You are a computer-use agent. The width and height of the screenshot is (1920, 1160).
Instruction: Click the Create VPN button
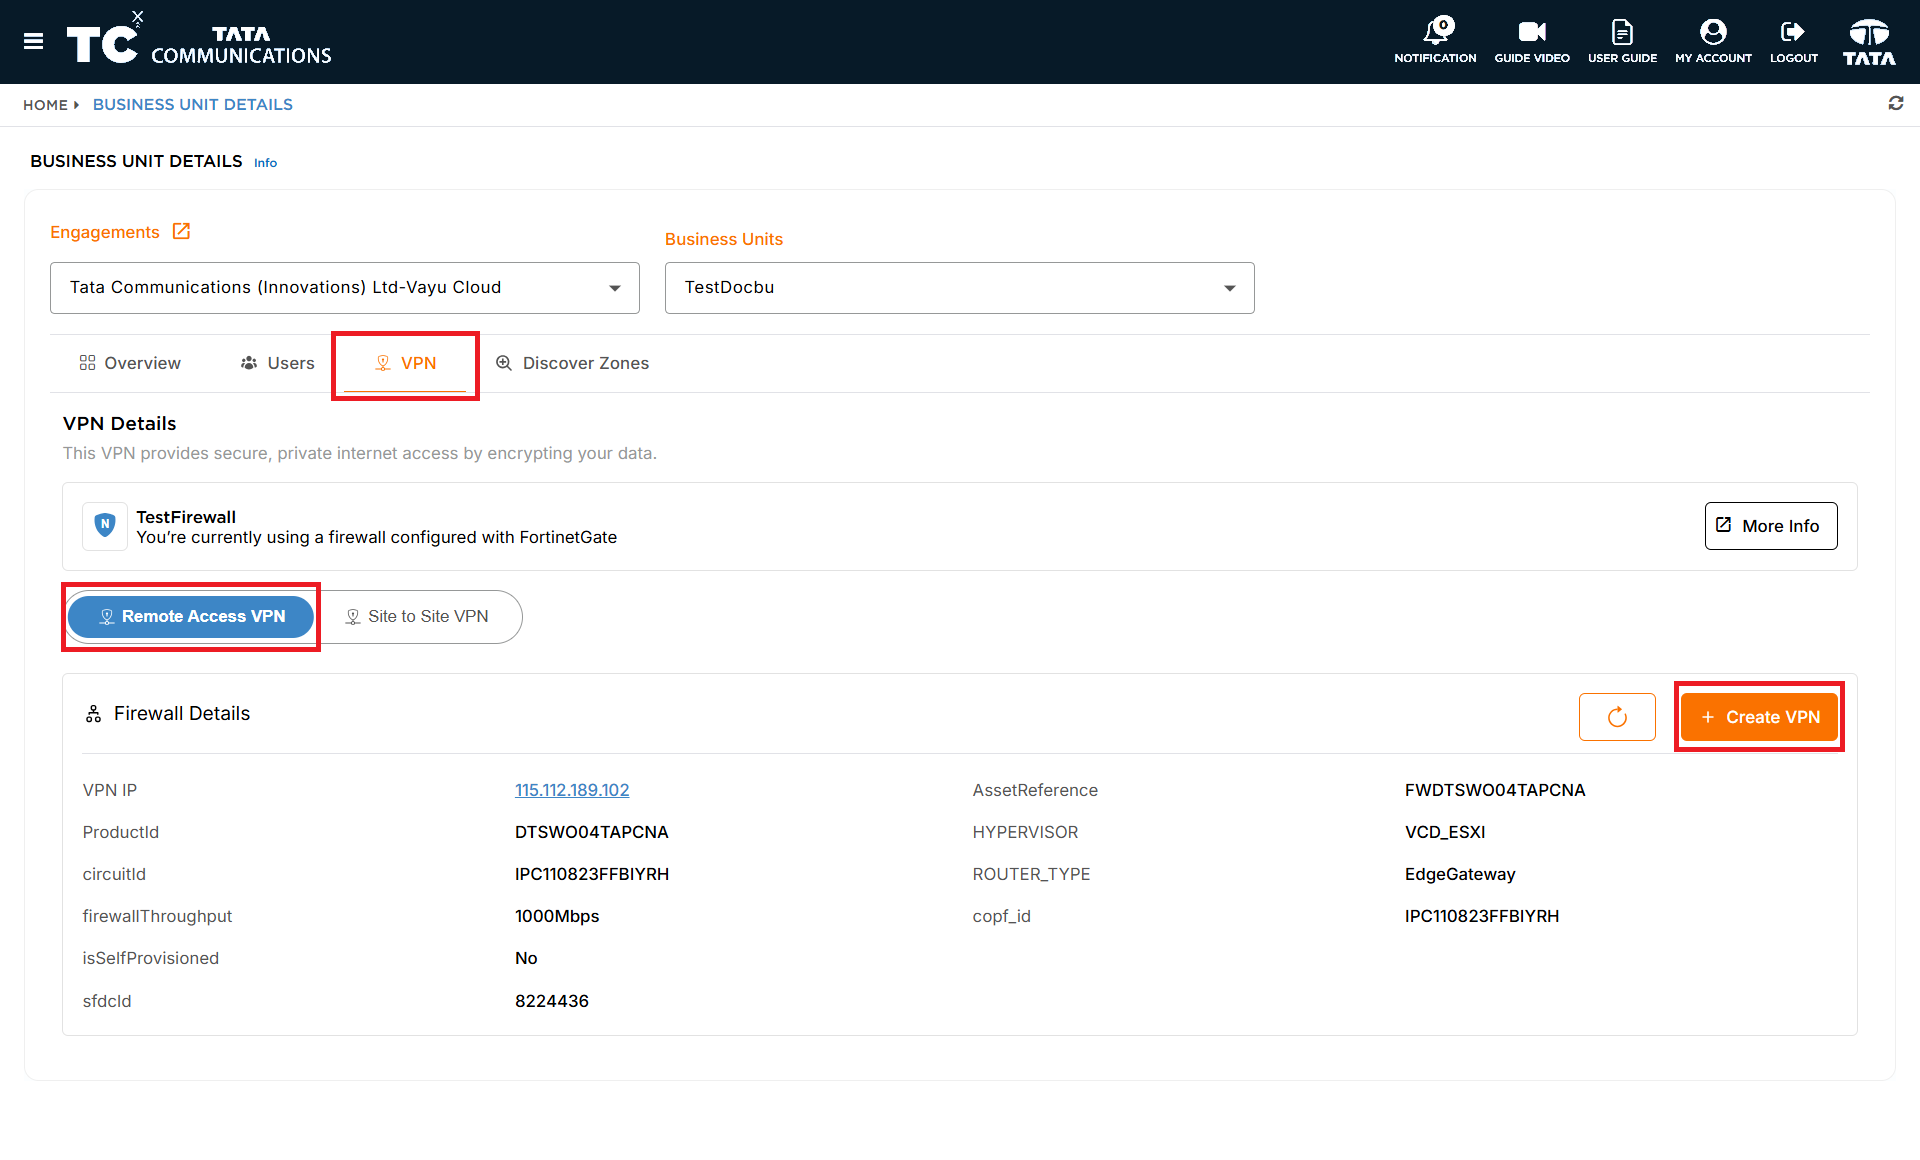(x=1759, y=717)
